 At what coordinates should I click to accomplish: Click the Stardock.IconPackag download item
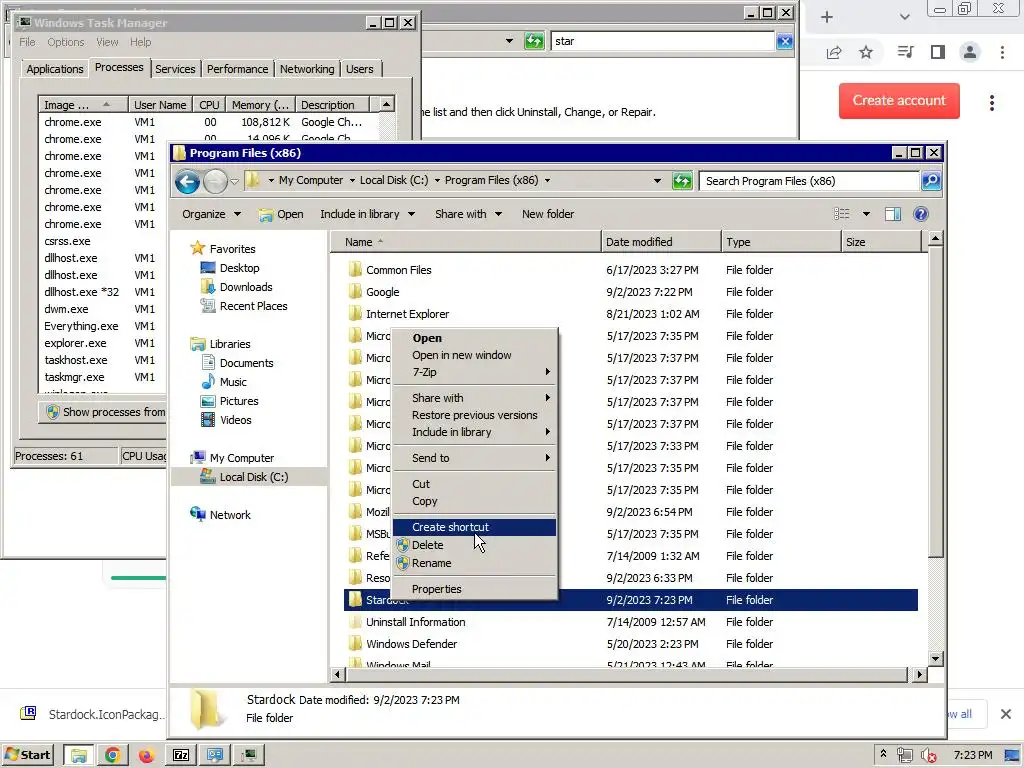tap(94, 714)
